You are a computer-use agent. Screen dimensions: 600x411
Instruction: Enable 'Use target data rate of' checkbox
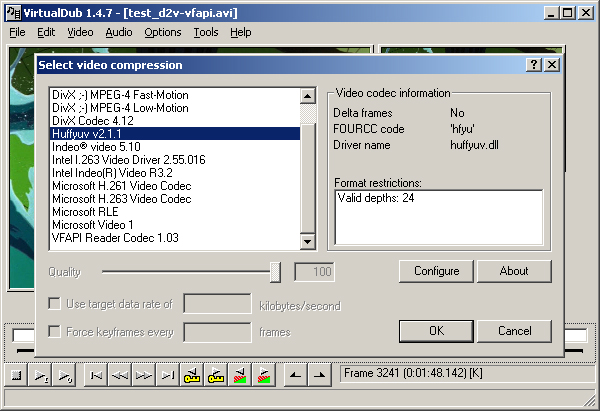pyautogui.click(x=55, y=305)
